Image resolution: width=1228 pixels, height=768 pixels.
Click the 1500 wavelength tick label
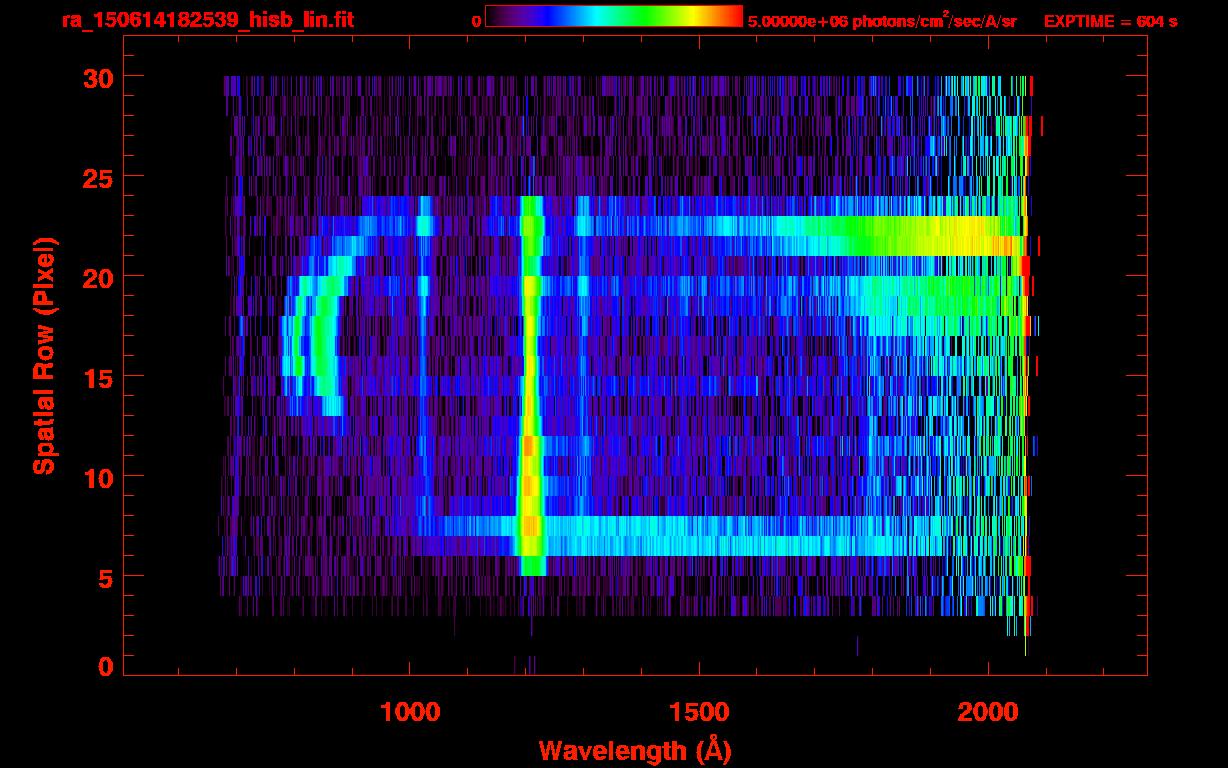tap(699, 711)
